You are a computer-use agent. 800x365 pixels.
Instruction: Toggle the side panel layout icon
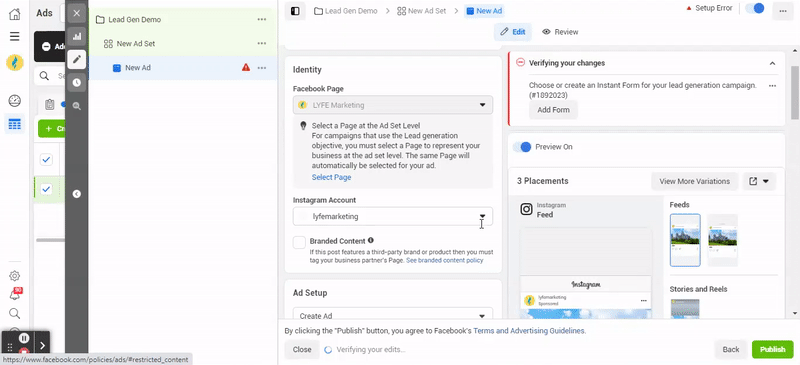[x=295, y=11]
